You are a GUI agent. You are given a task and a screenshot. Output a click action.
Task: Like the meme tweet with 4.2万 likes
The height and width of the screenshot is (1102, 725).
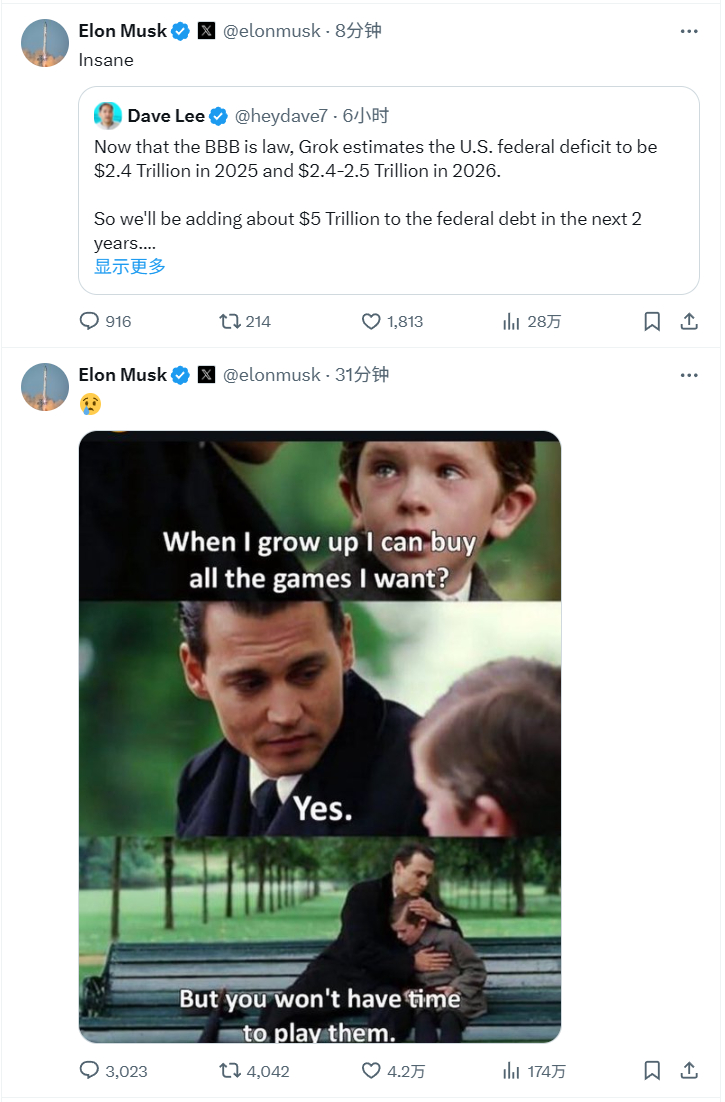[x=393, y=1070]
